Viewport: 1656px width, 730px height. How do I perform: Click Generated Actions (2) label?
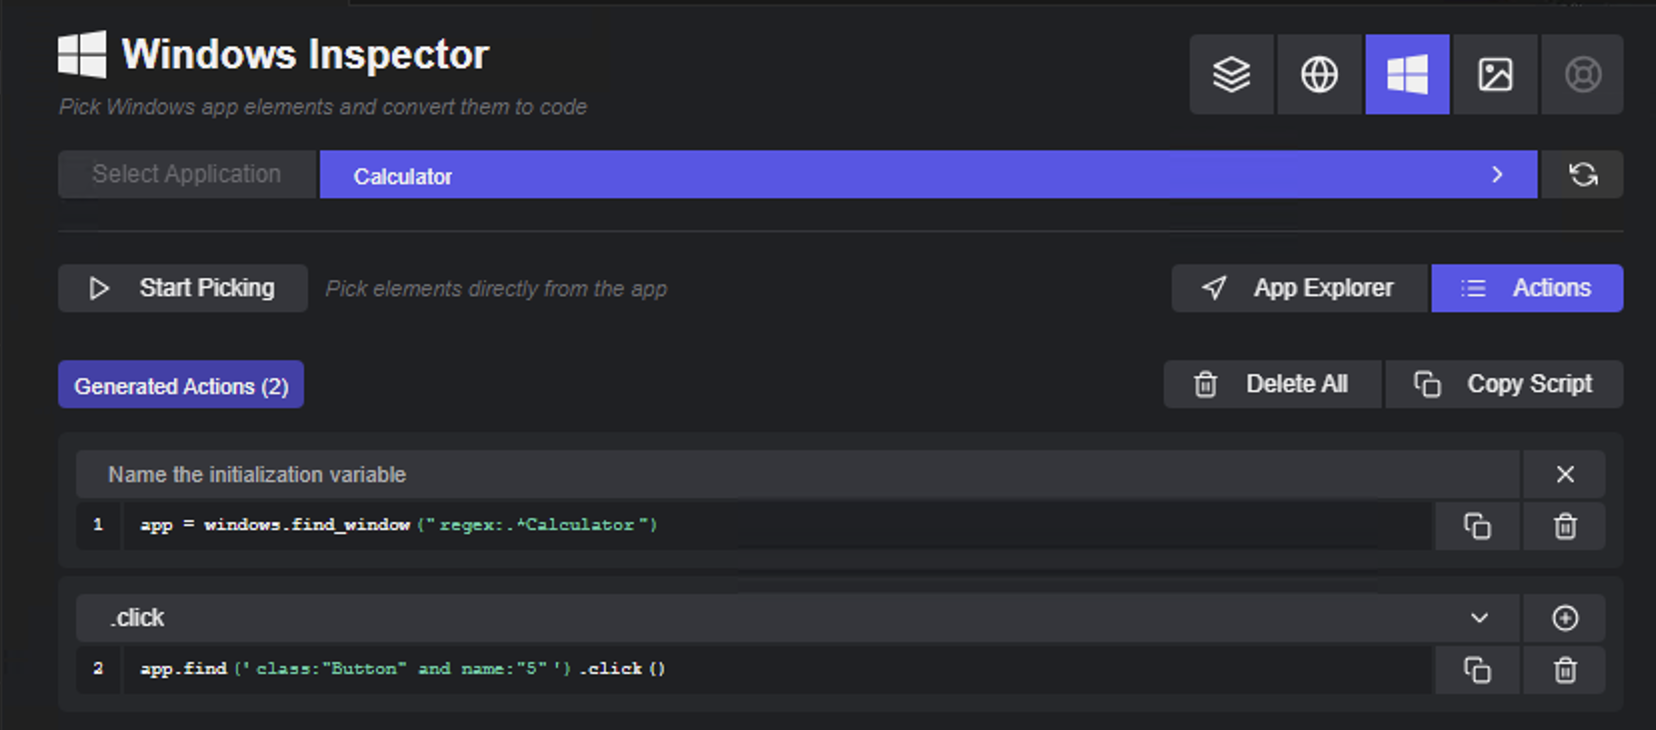pyautogui.click(x=181, y=385)
